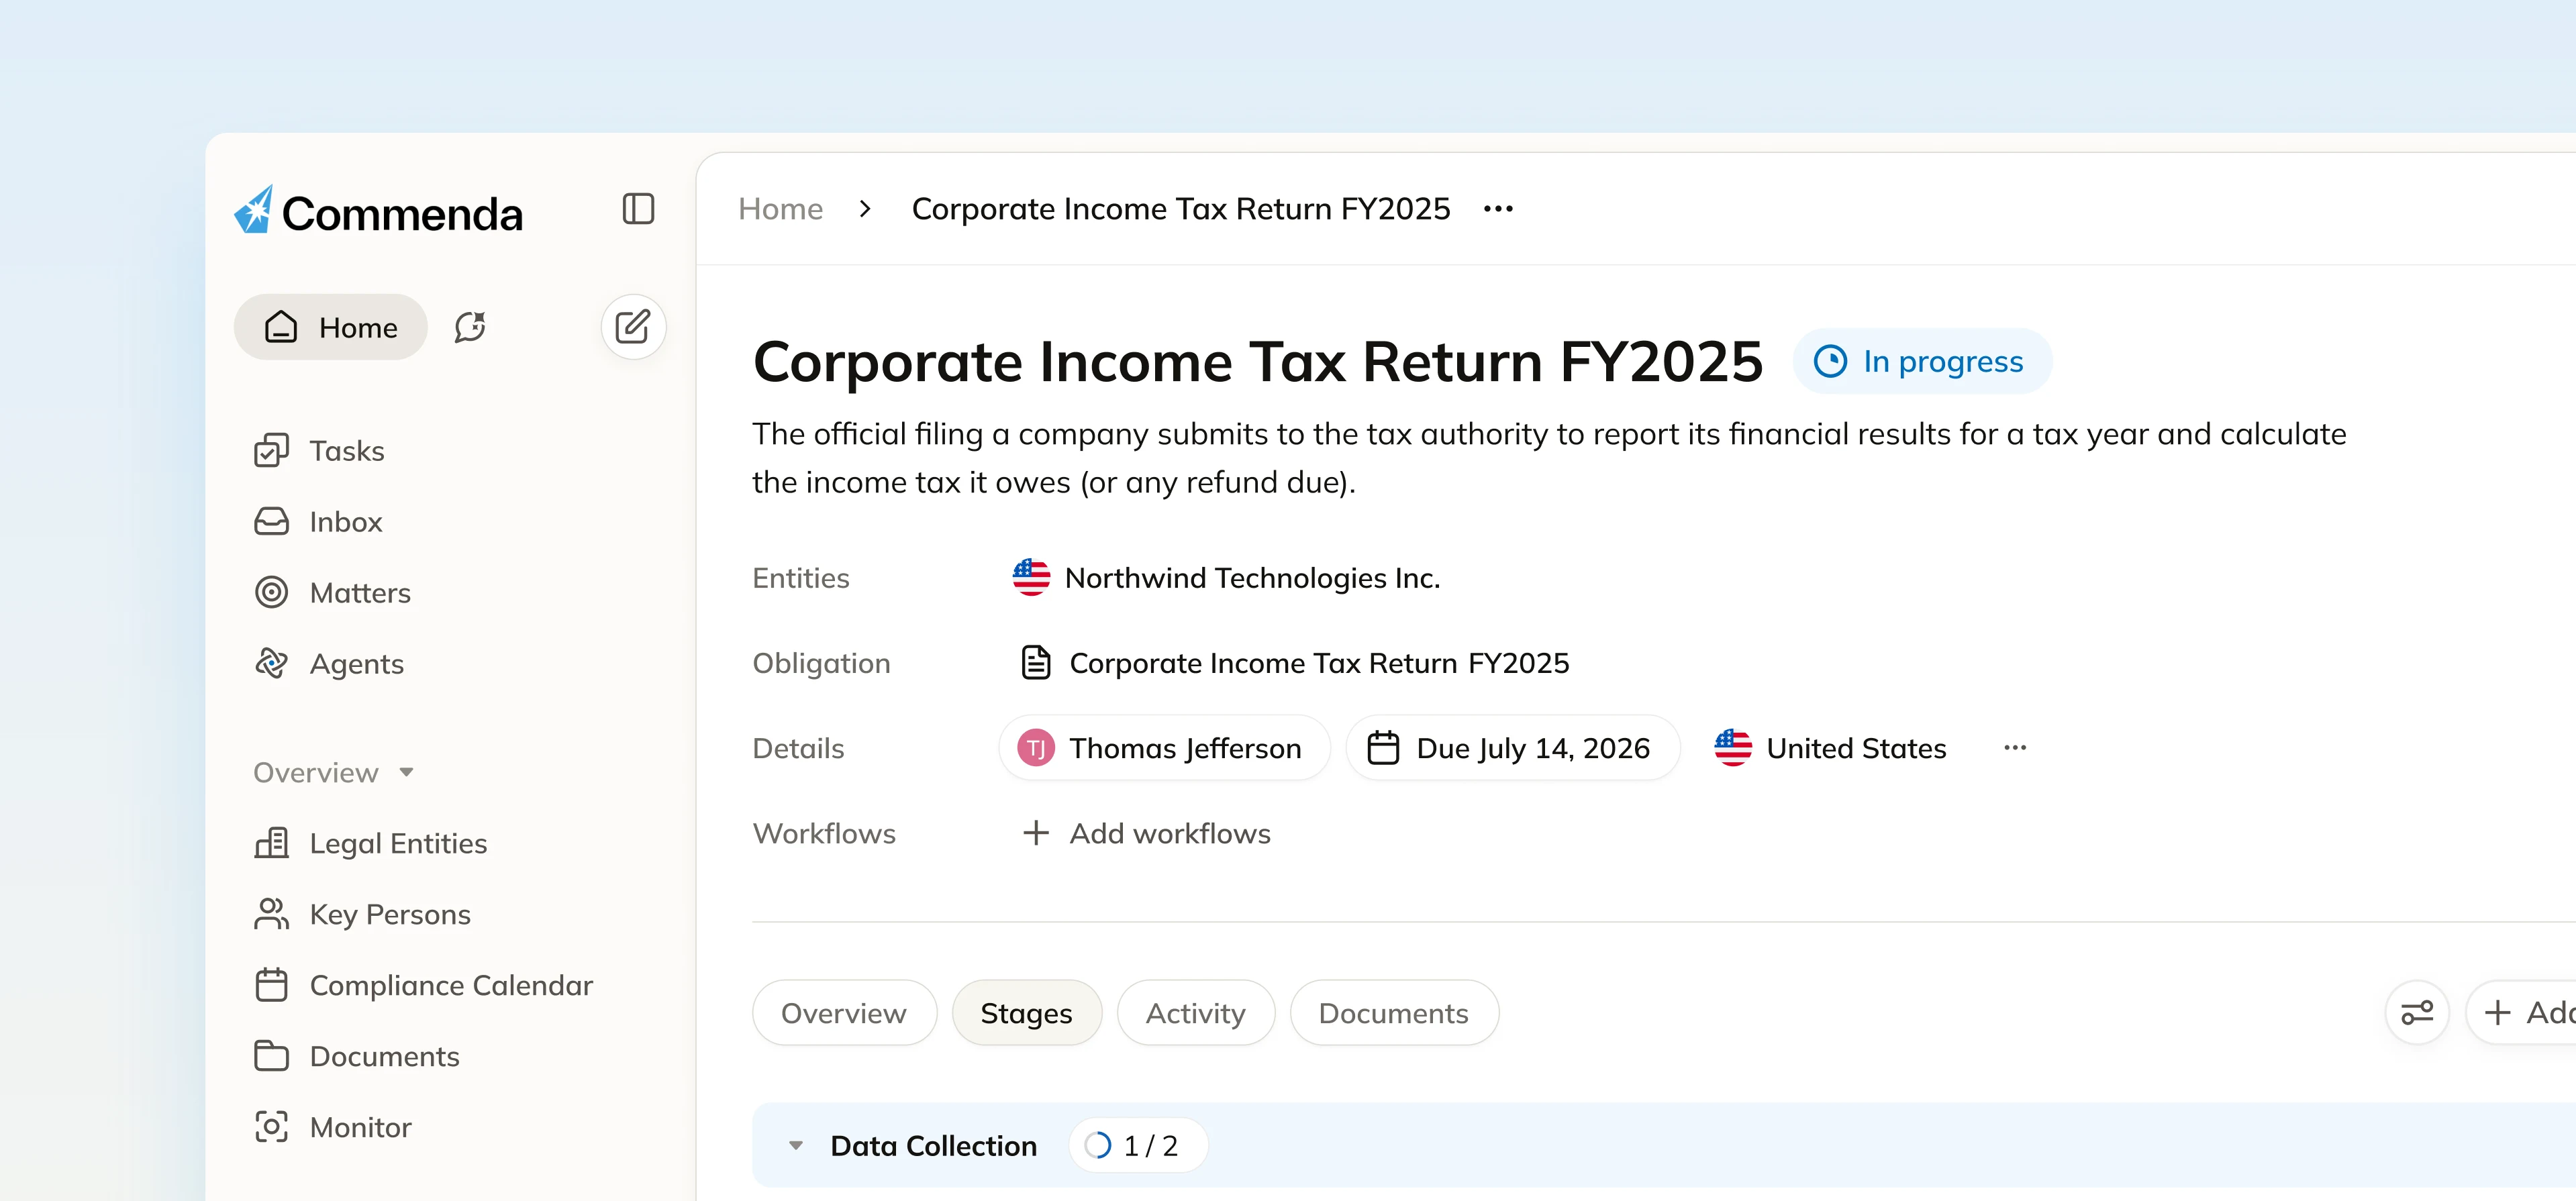Click the Legal Entities building icon
2576x1201 pixels.
pyautogui.click(x=271, y=844)
